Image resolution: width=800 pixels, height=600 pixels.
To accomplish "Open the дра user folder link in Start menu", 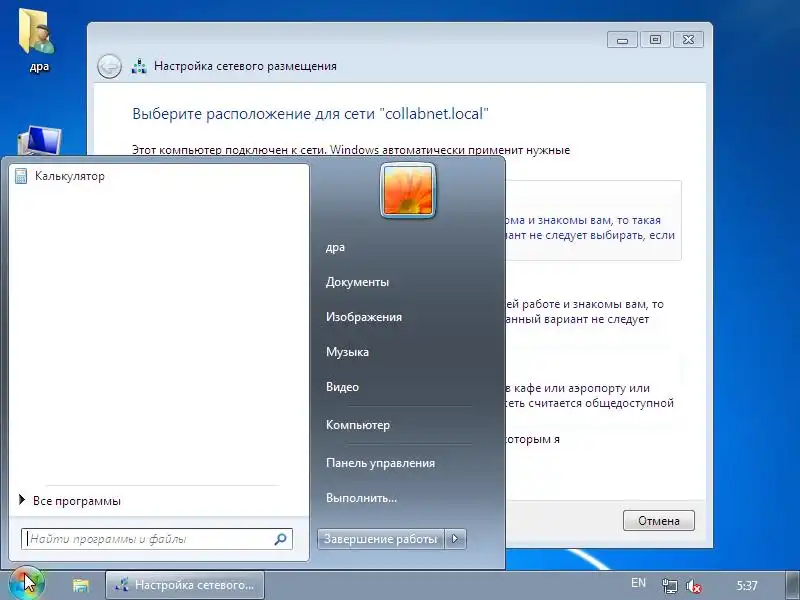I will click(335, 247).
